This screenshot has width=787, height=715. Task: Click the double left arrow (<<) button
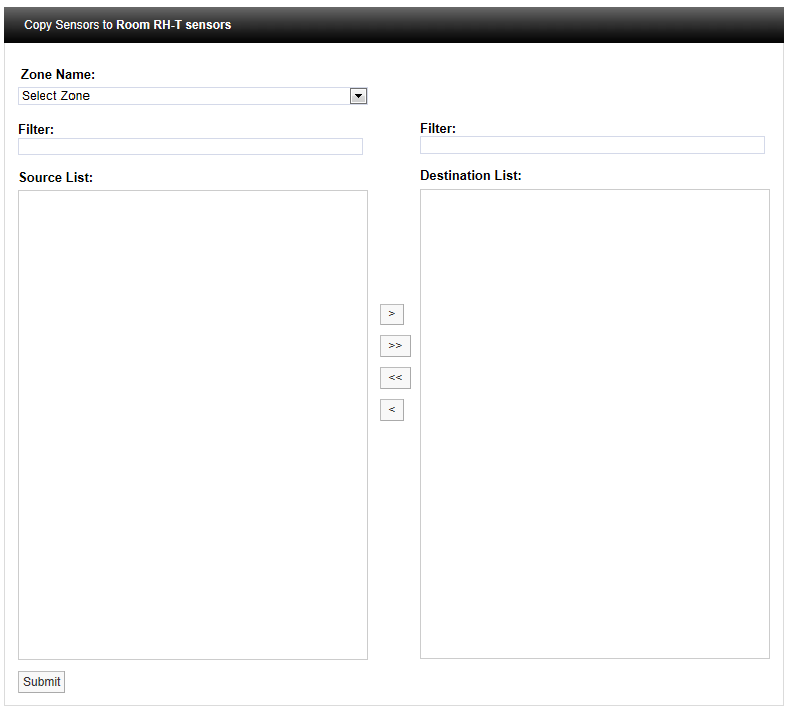coord(395,378)
